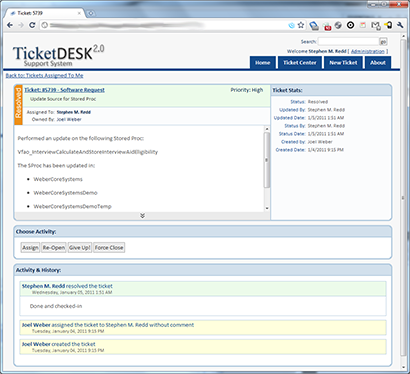Expand ticket details with double chevron
410x374 pixels.
point(142,216)
